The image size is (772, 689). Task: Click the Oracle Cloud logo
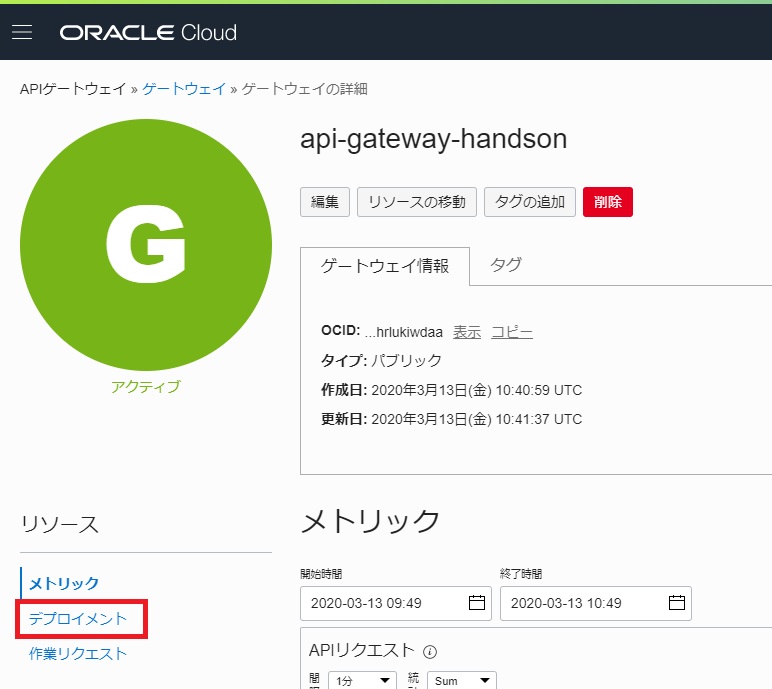[148, 33]
